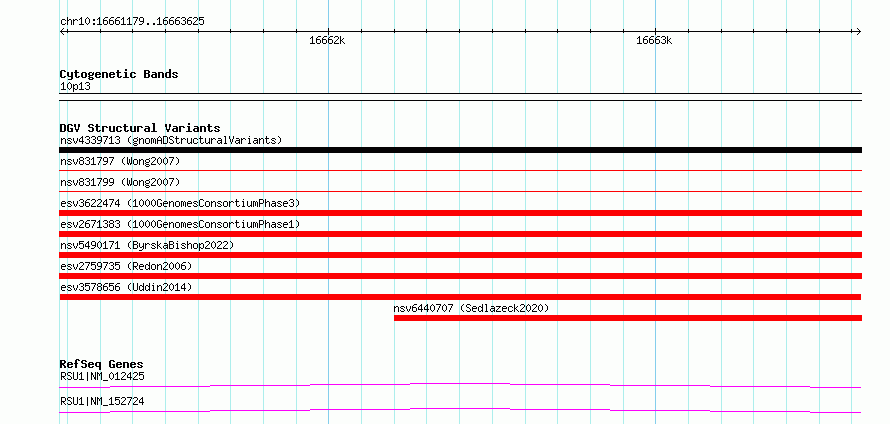Screen dimensions: 890x424
Task: Click the pink gene line under RSU1|NM_152724
Action: pos(460,410)
